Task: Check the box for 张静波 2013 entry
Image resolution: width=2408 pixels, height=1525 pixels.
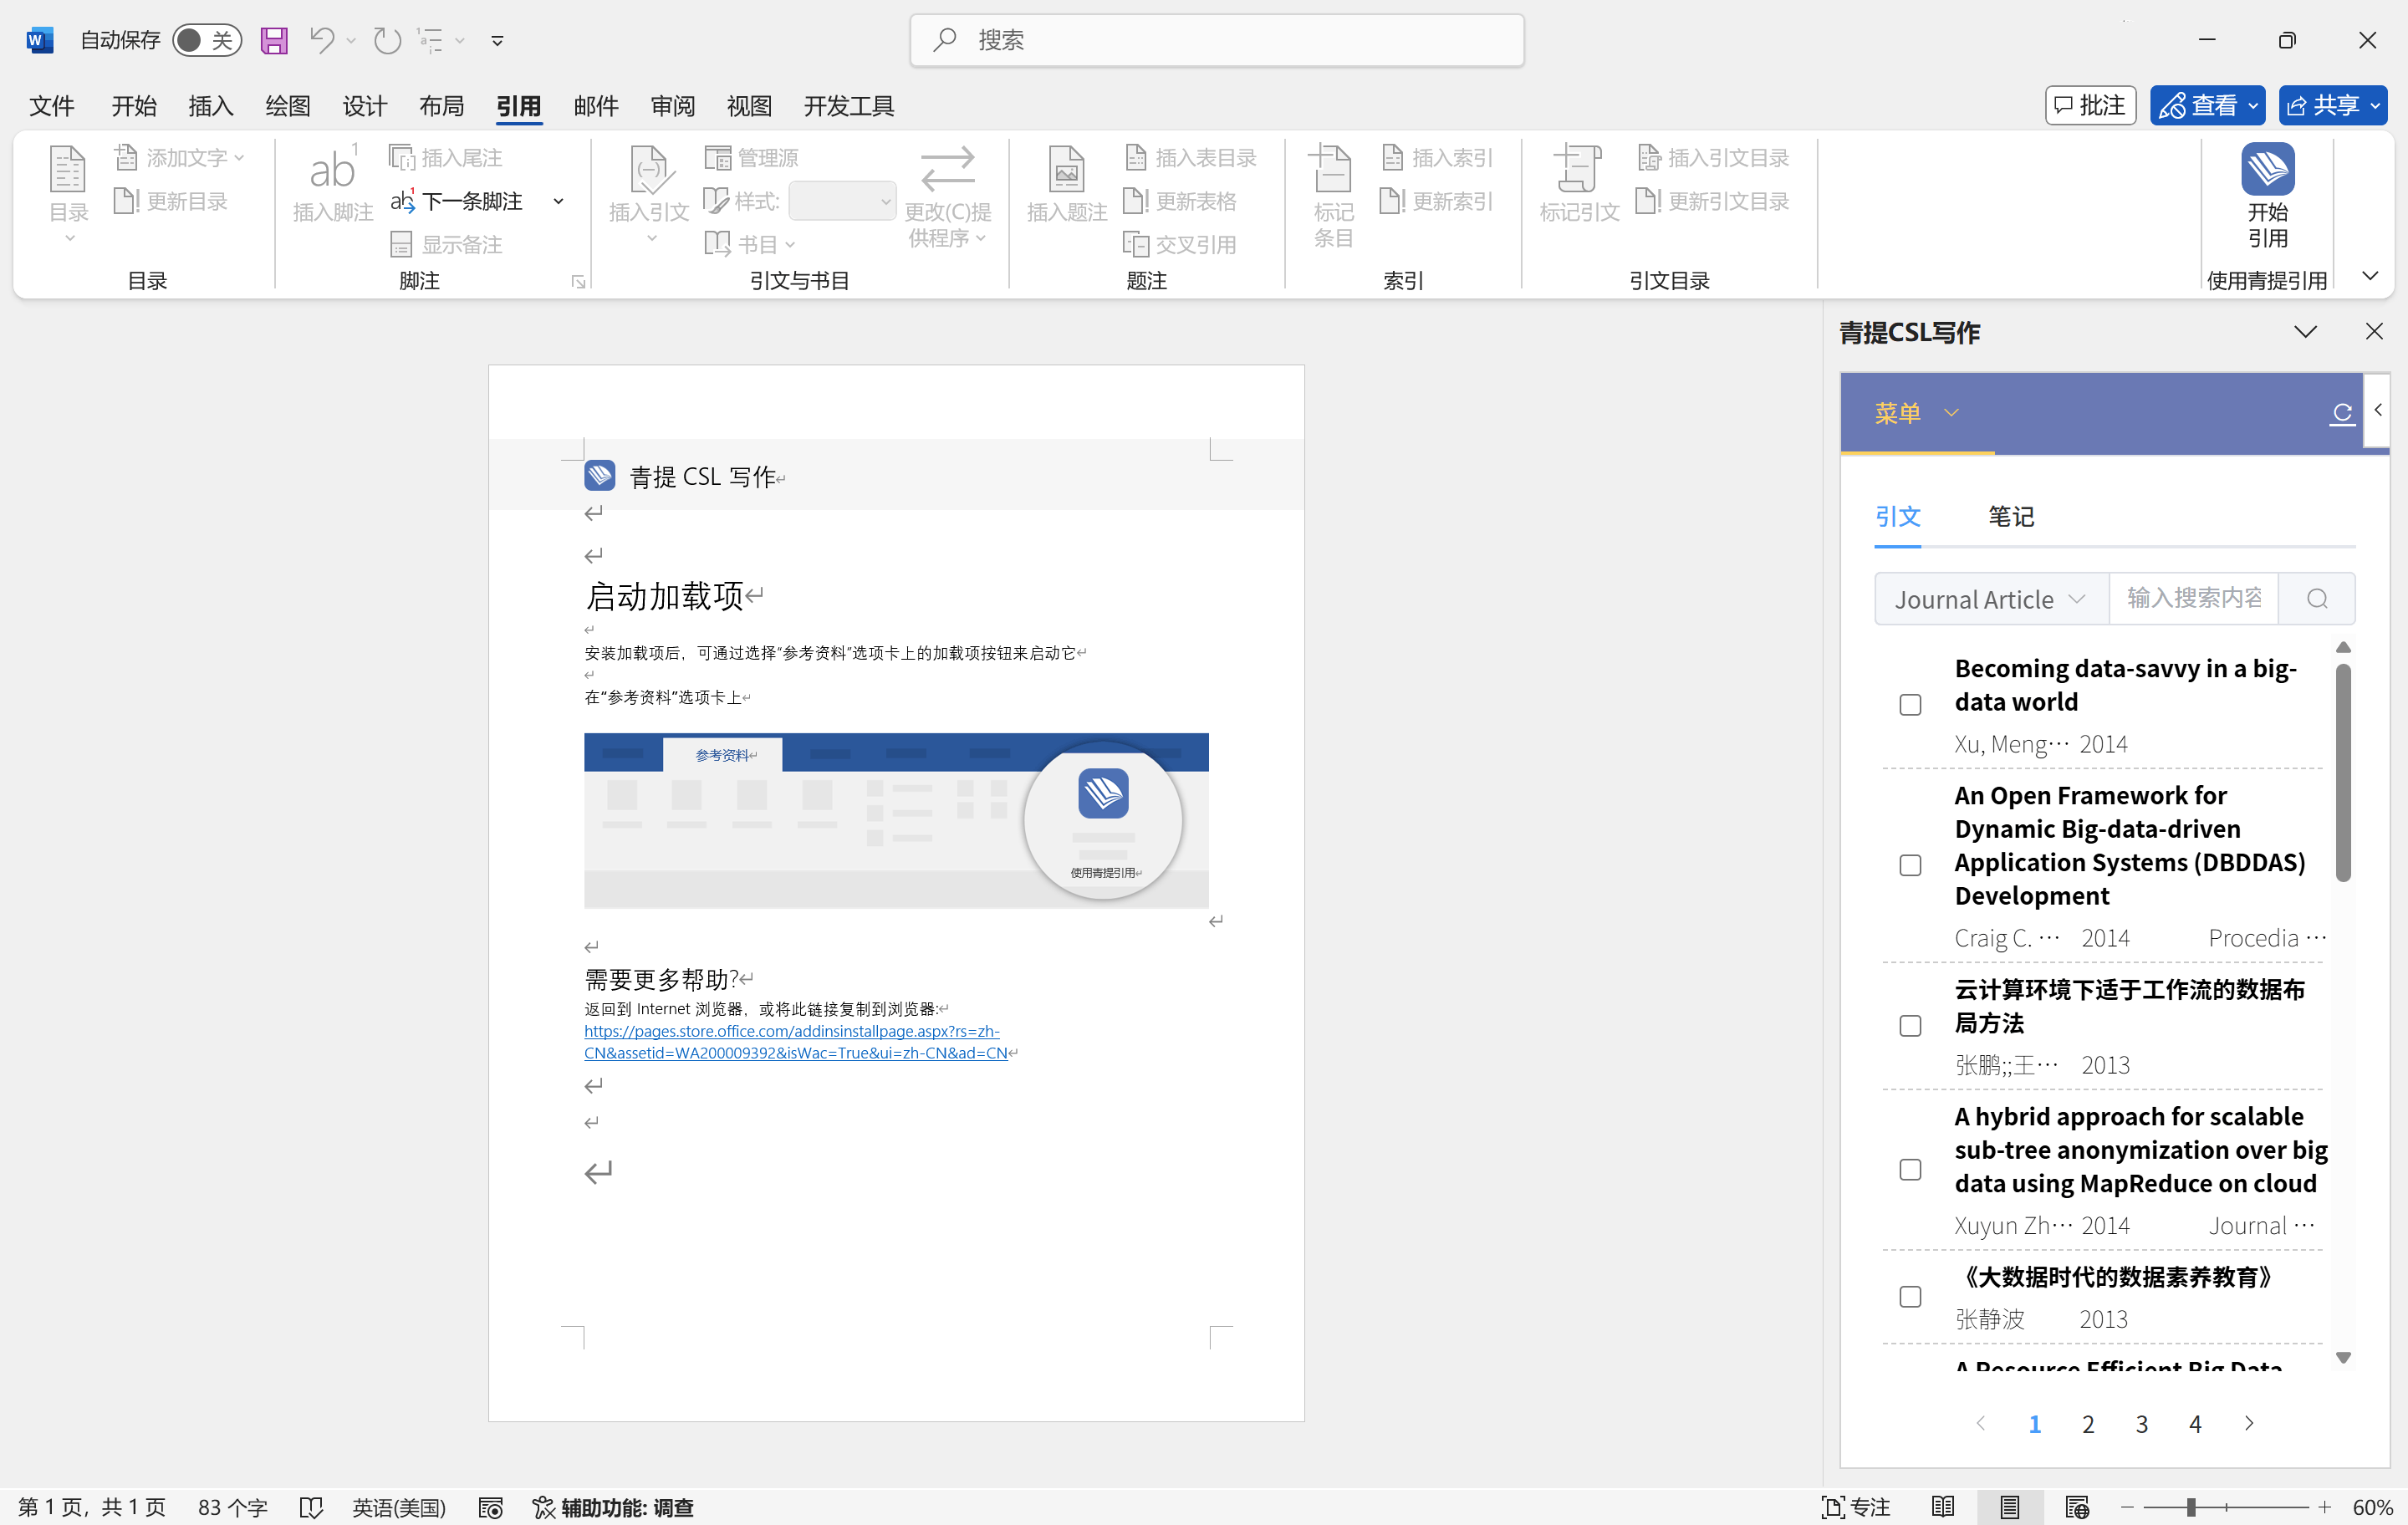Action: coord(1910,1297)
